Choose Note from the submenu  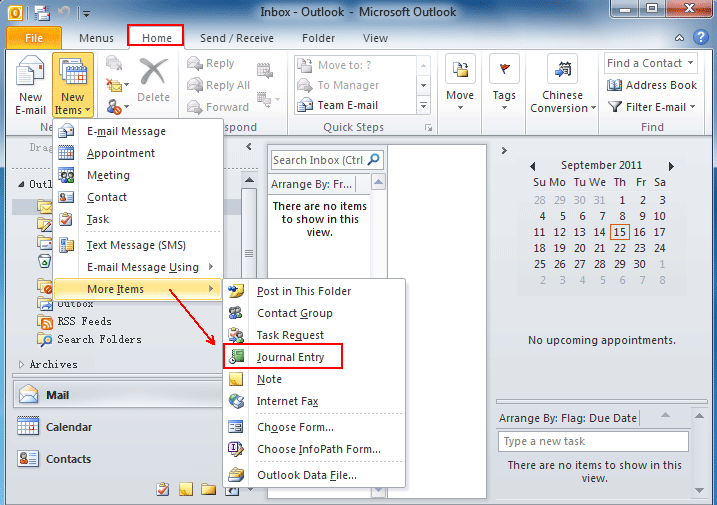[314, 379]
